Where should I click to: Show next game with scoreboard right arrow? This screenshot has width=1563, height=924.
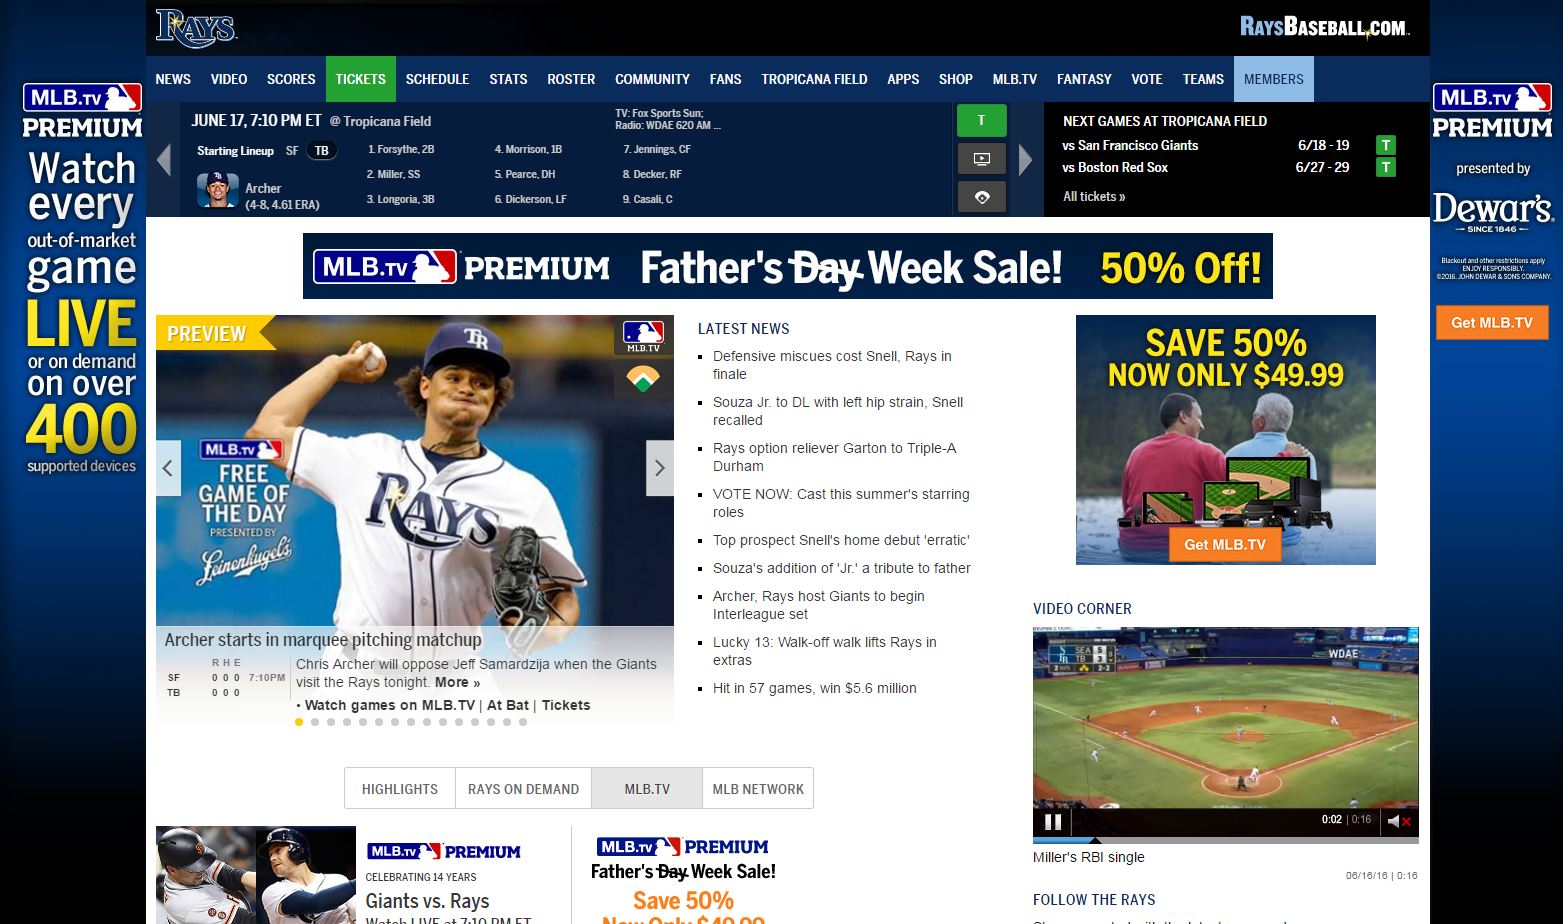[x=1025, y=159]
